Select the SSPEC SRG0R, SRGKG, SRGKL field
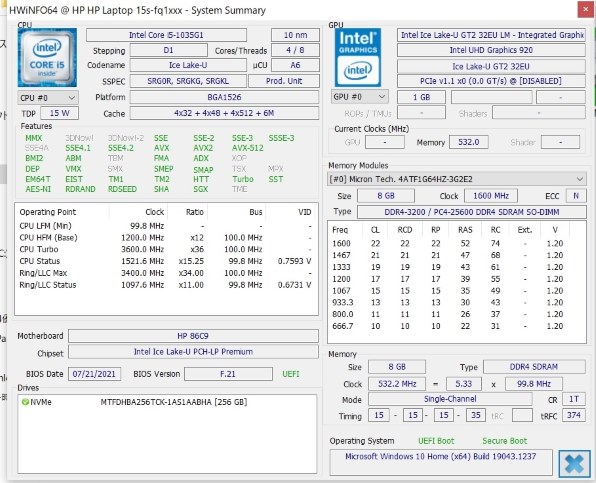Image resolution: width=596 pixels, height=483 pixels. click(x=188, y=81)
